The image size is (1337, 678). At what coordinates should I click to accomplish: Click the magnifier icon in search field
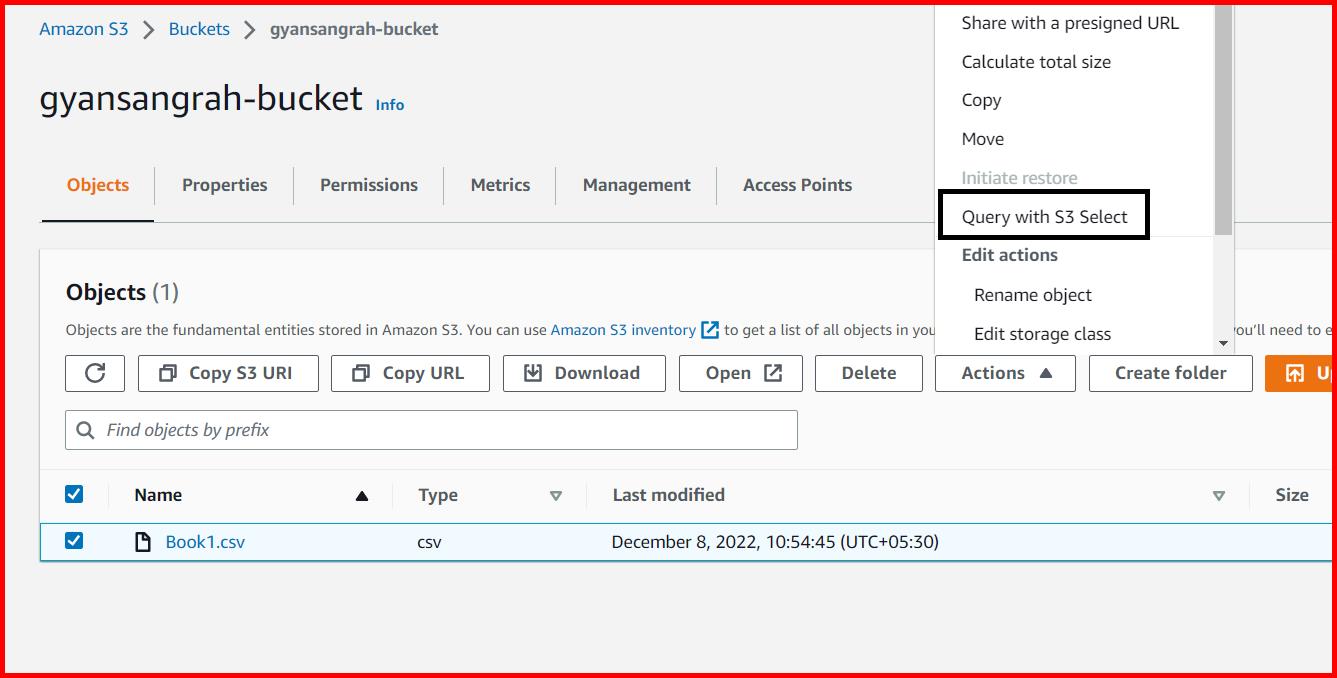(x=84, y=429)
